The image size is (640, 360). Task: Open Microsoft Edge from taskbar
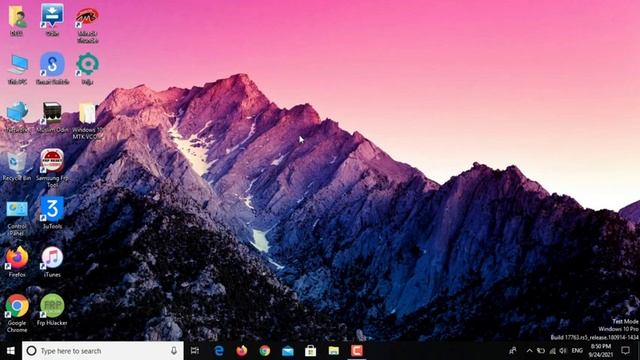click(219, 351)
